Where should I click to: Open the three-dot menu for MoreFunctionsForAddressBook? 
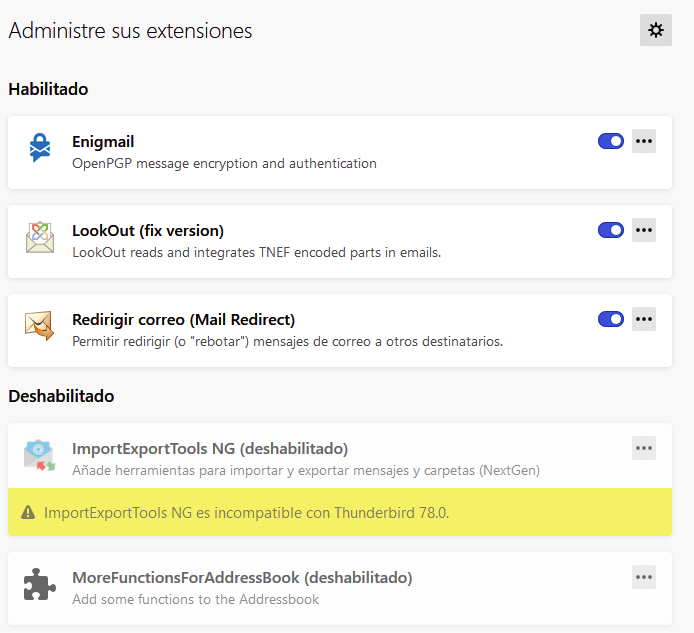click(644, 577)
